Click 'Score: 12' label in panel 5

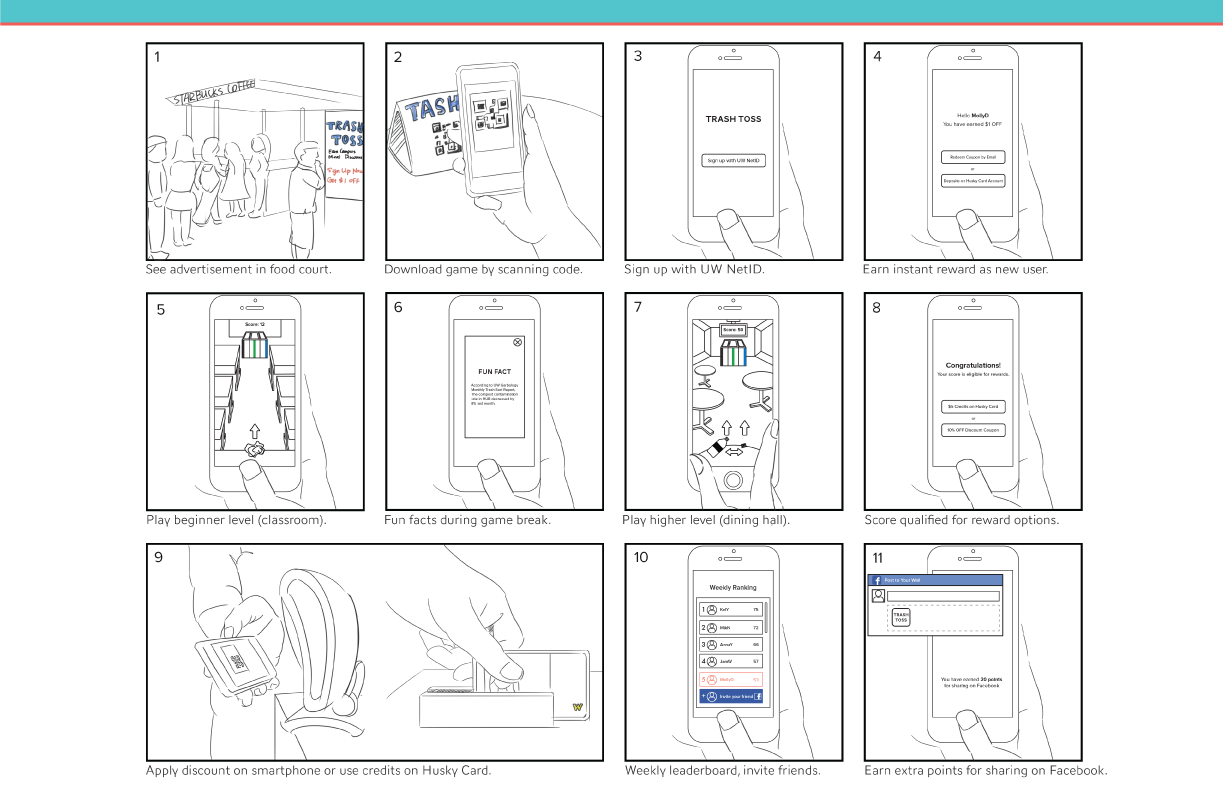click(x=255, y=325)
